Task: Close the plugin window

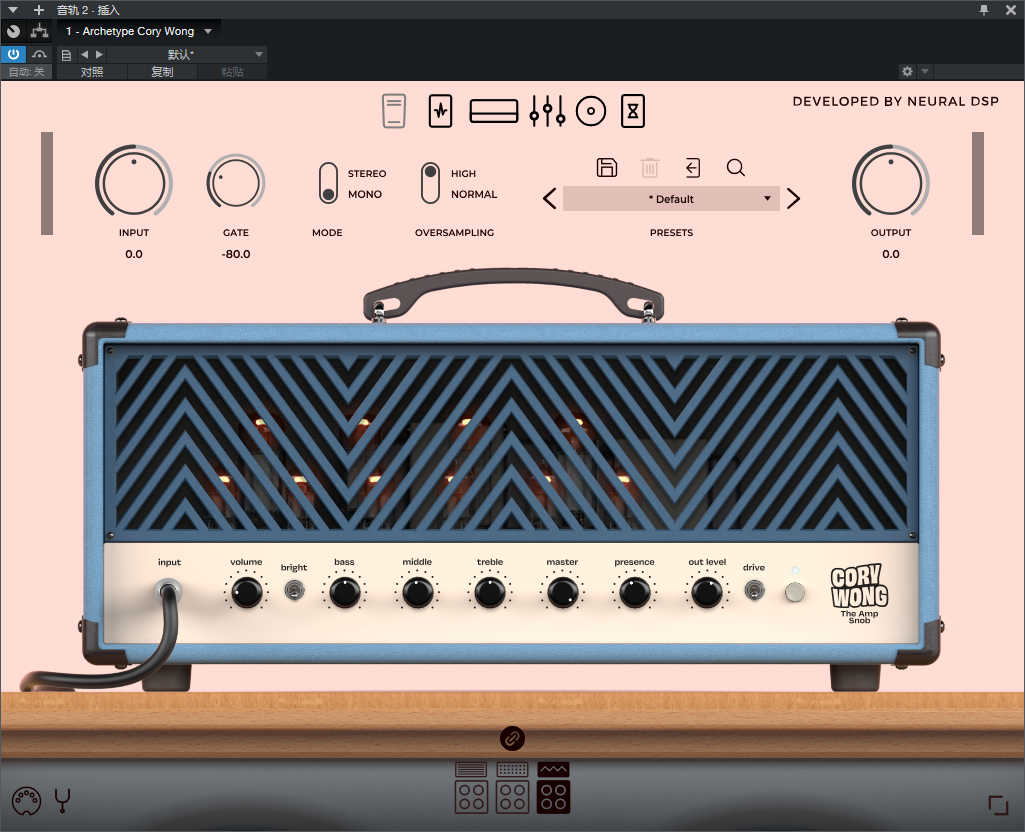Action: pos(1011,10)
